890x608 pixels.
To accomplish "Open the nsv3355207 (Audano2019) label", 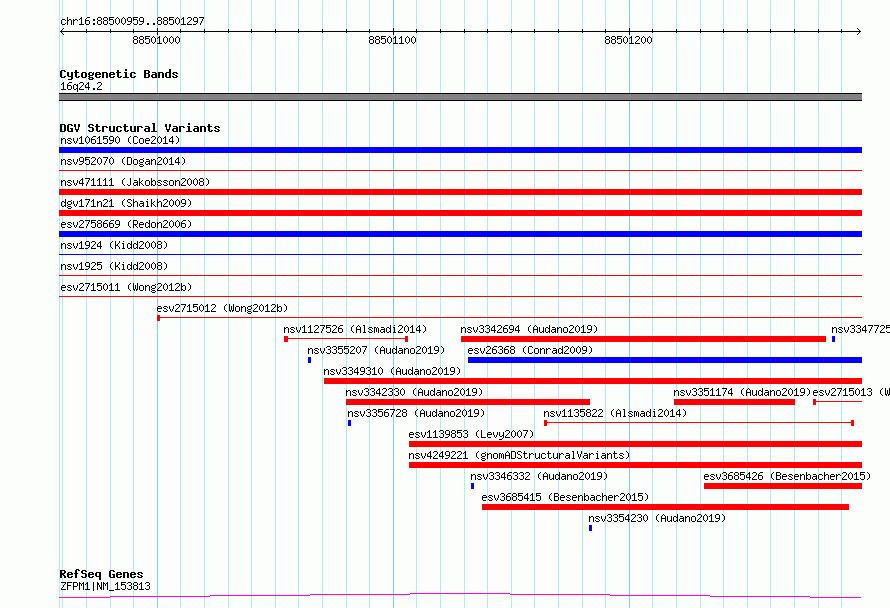I will coord(376,350).
